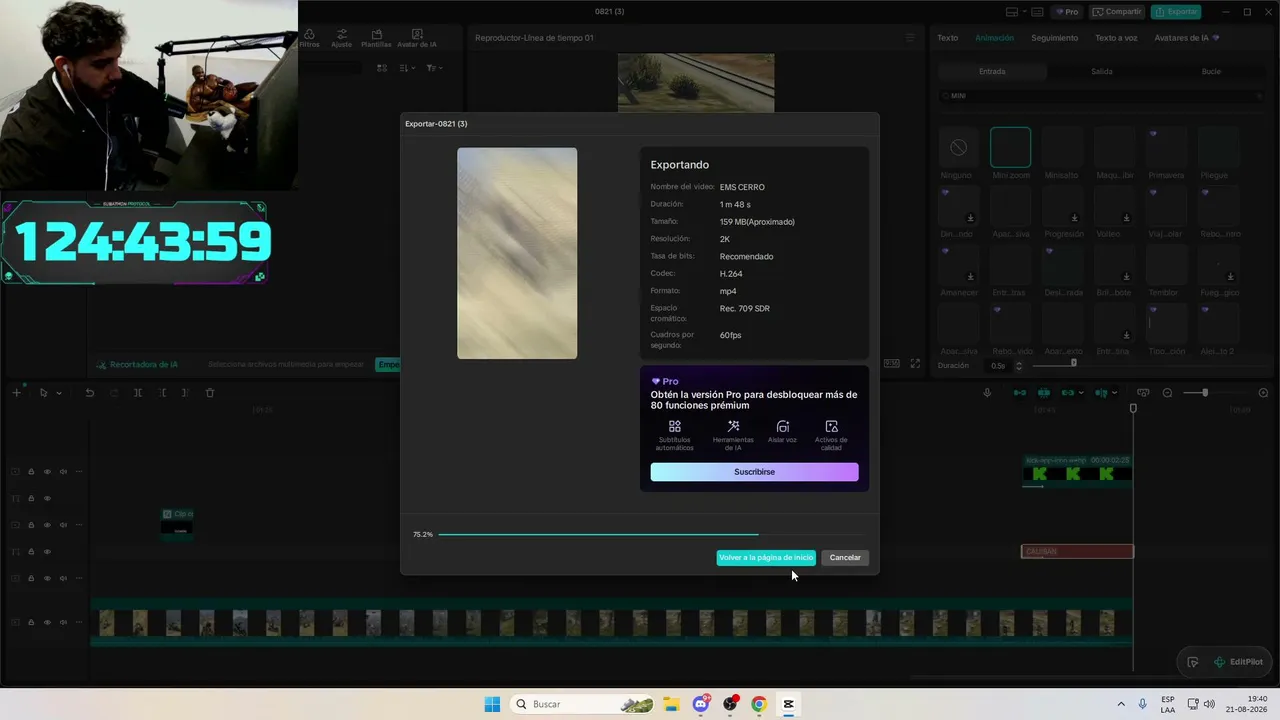Viewport: 1280px width, 720px height.
Task: Select the CAUSAN clip in the timeline
Action: pyautogui.click(x=1077, y=552)
